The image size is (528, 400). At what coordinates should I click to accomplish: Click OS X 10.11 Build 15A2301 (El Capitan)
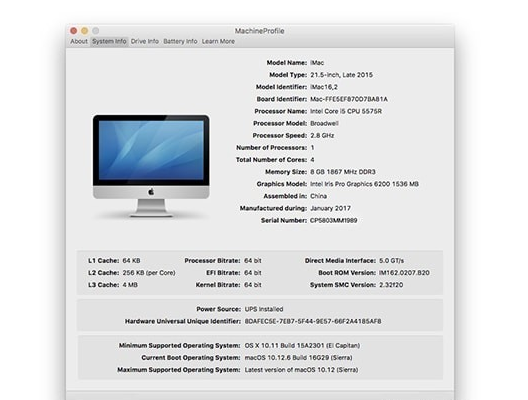coord(302,346)
